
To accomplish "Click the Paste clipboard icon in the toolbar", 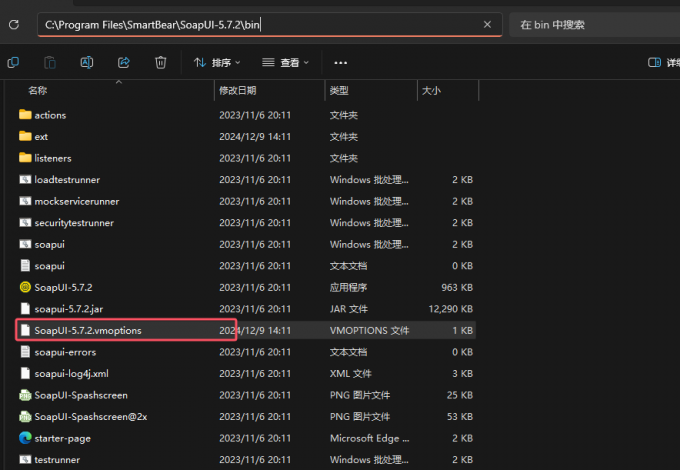I will [x=50, y=62].
